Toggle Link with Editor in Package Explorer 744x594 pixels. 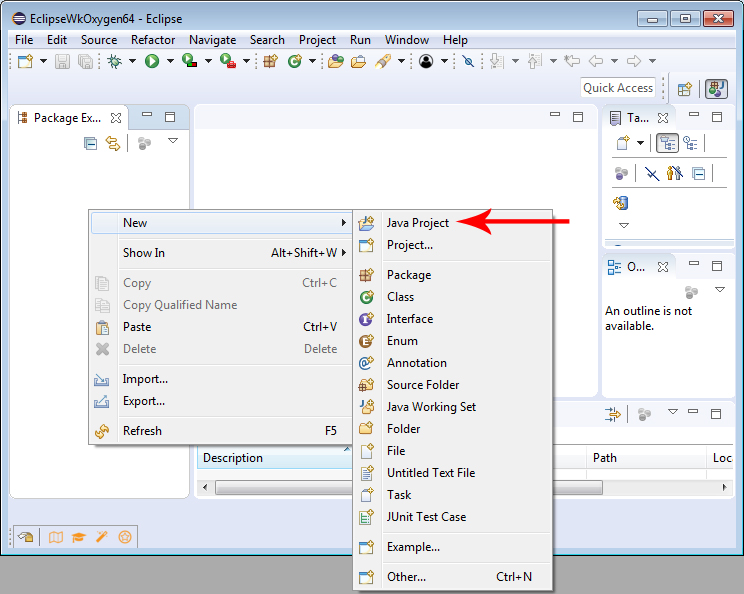point(113,143)
